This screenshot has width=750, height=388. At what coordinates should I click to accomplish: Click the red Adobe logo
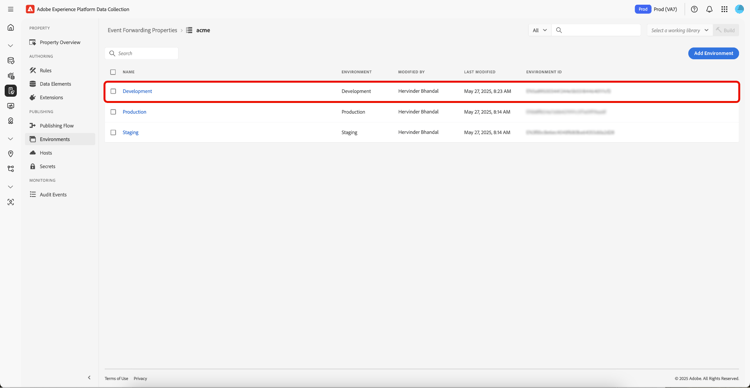tap(30, 9)
